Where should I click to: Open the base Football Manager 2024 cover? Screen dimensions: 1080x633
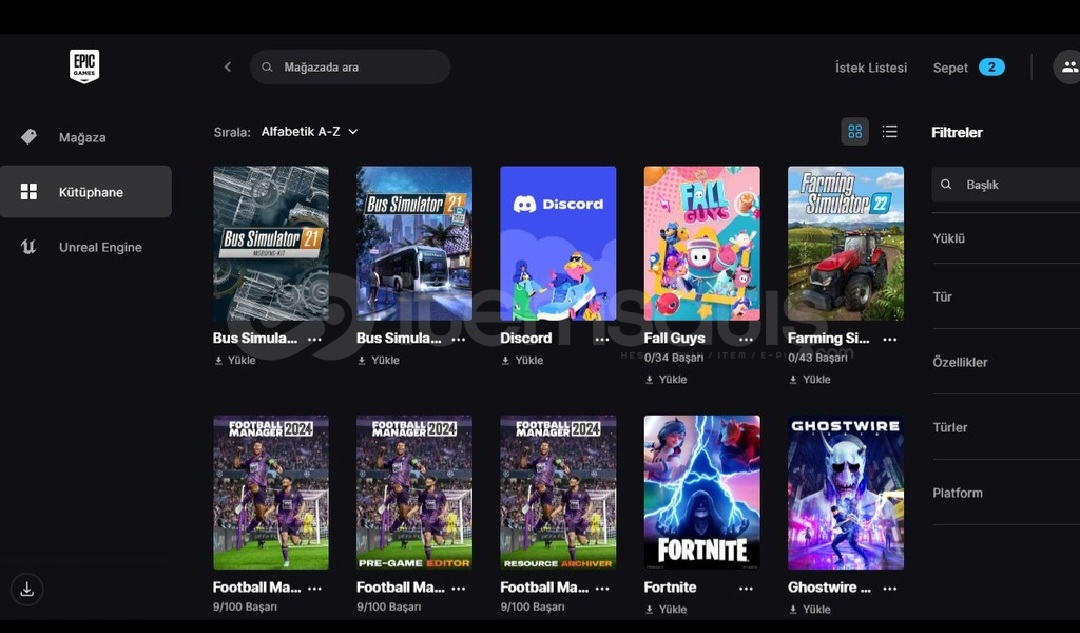pos(271,492)
